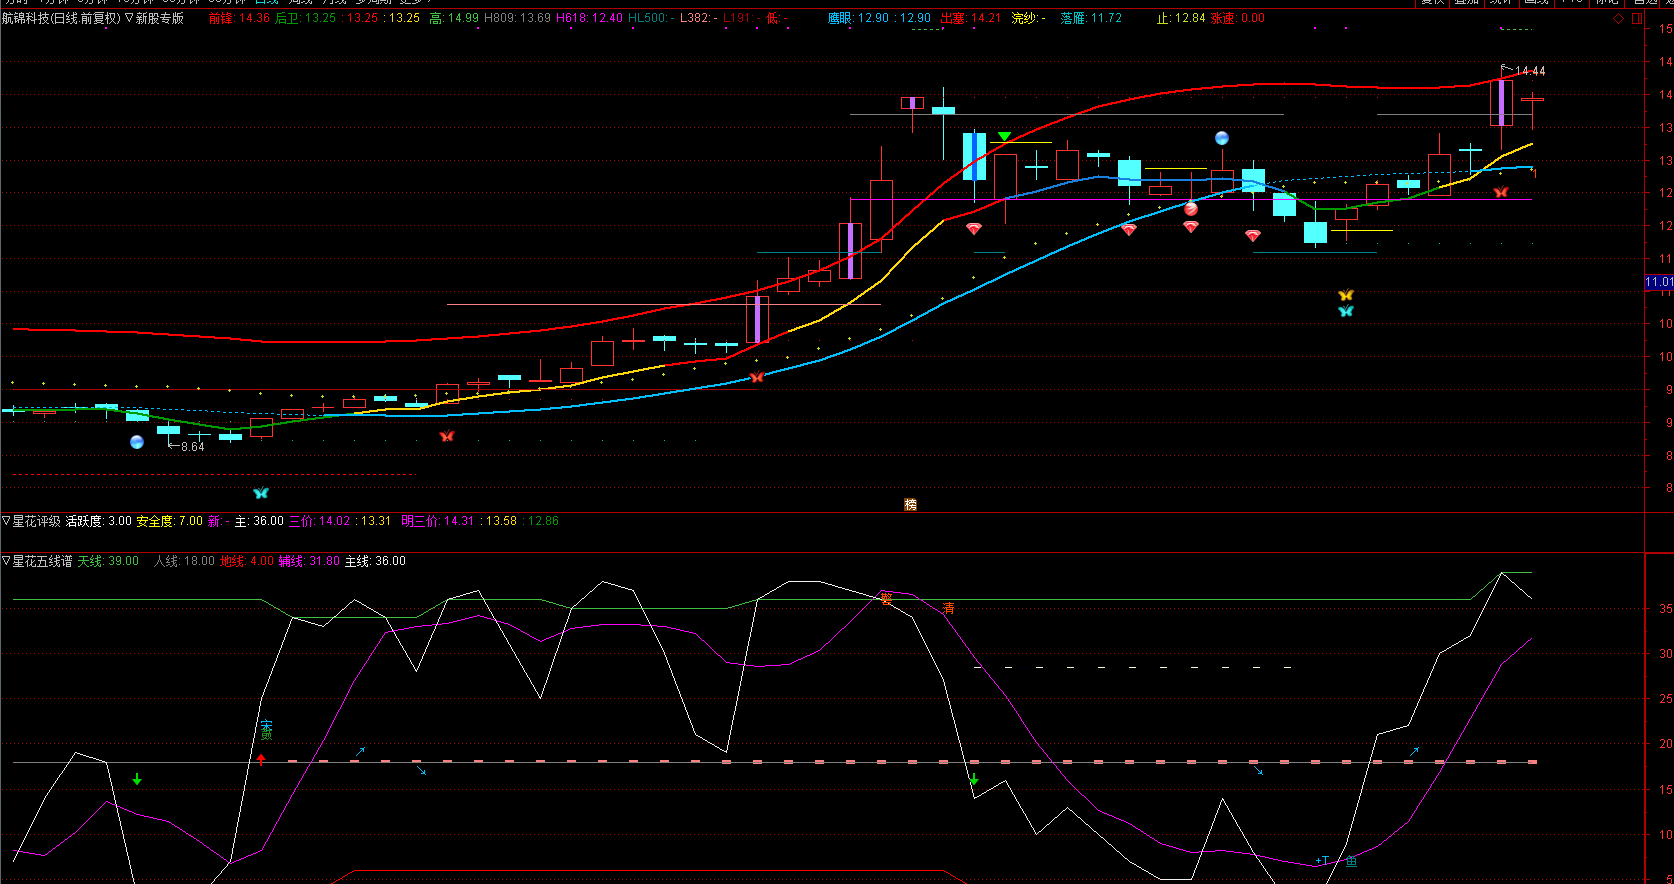Click the 8.64 low price label
Image resolution: width=1674 pixels, height=884 pixels.
[x=193, y=446]
